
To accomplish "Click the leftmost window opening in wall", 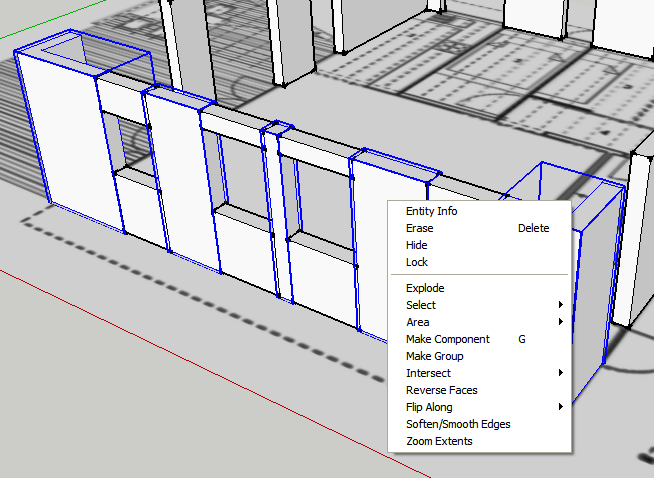I will tap(133, 145).
